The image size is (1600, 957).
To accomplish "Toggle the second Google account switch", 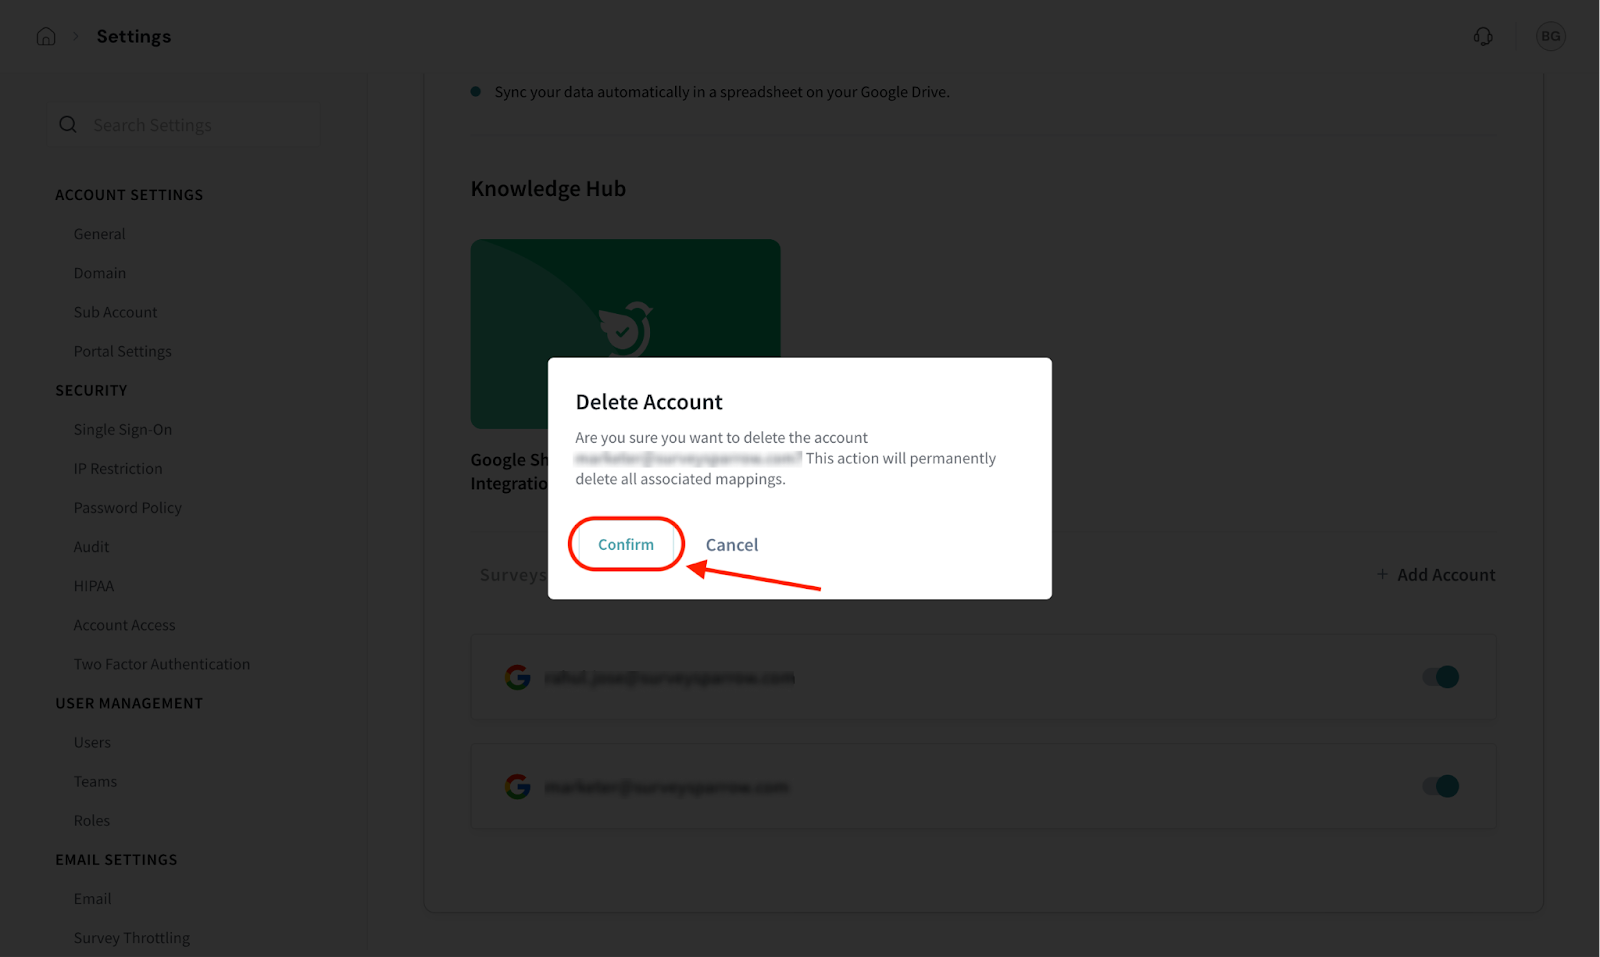I will click(x=1441, y=786).
